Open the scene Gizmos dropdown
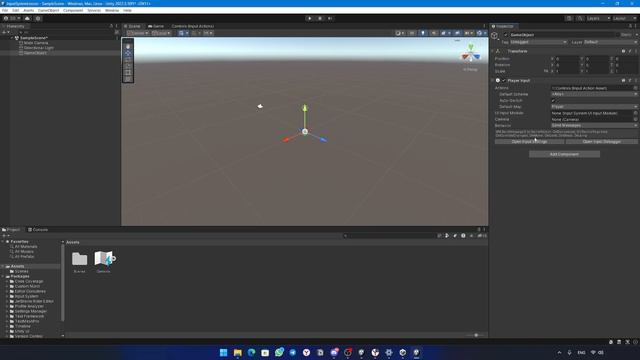Image resolution: width=640 pixels, height=360 pixels. pyautogui.click(x=482, y=33)
